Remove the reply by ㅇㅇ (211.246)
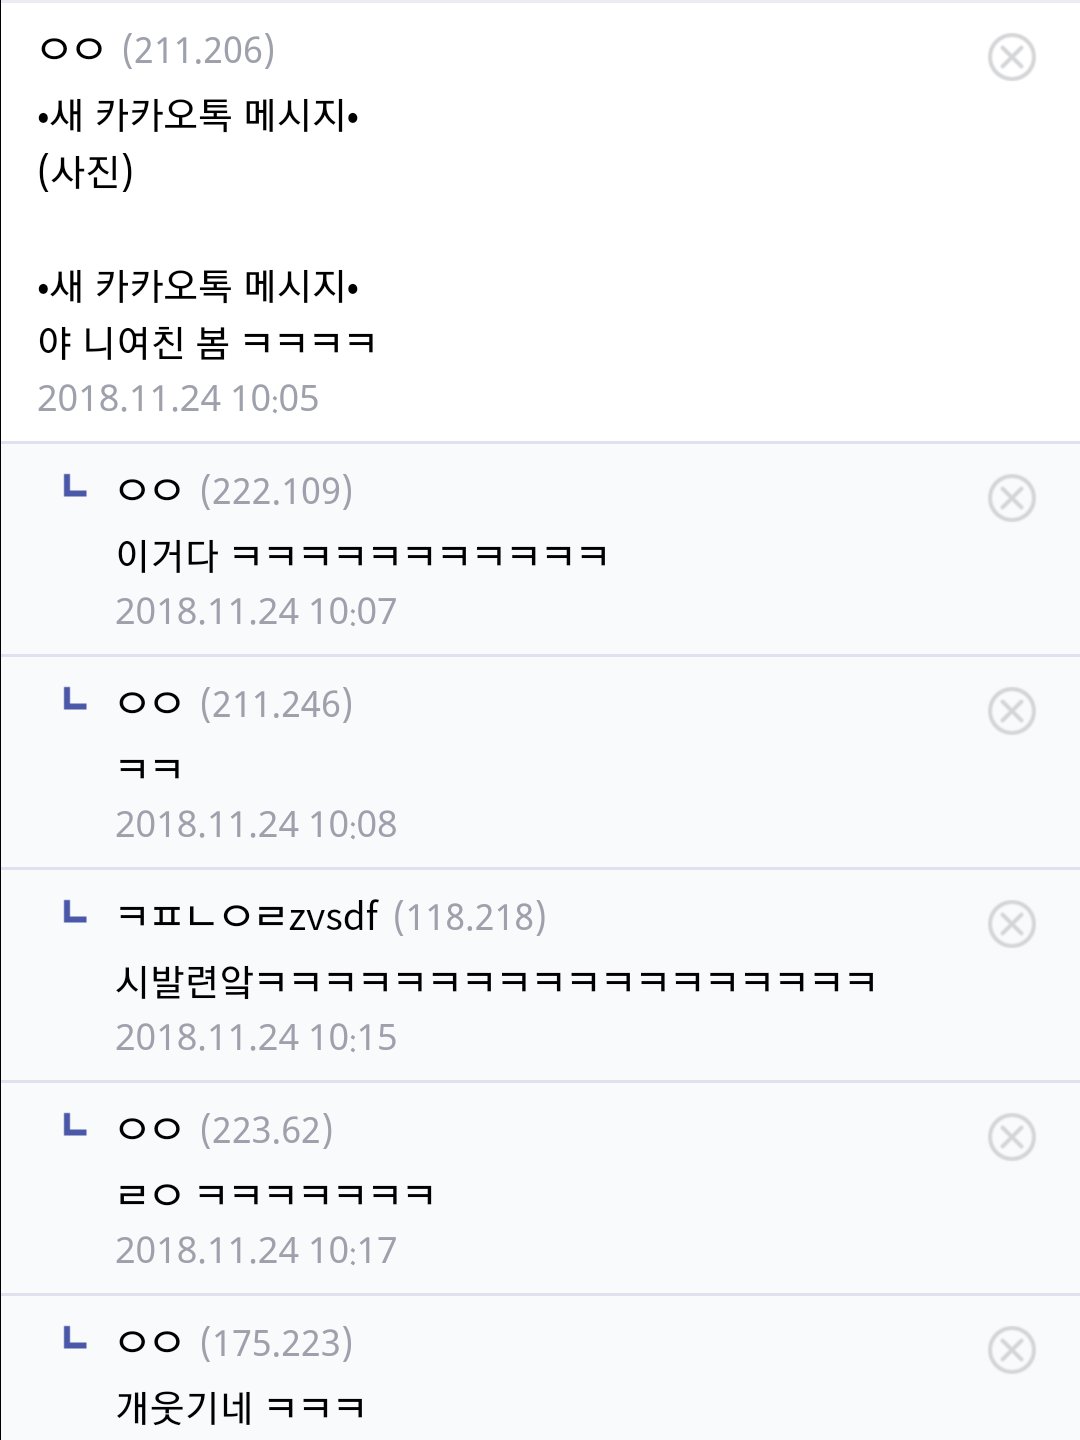1080x1440 pixels. [x=1011, y=711]
